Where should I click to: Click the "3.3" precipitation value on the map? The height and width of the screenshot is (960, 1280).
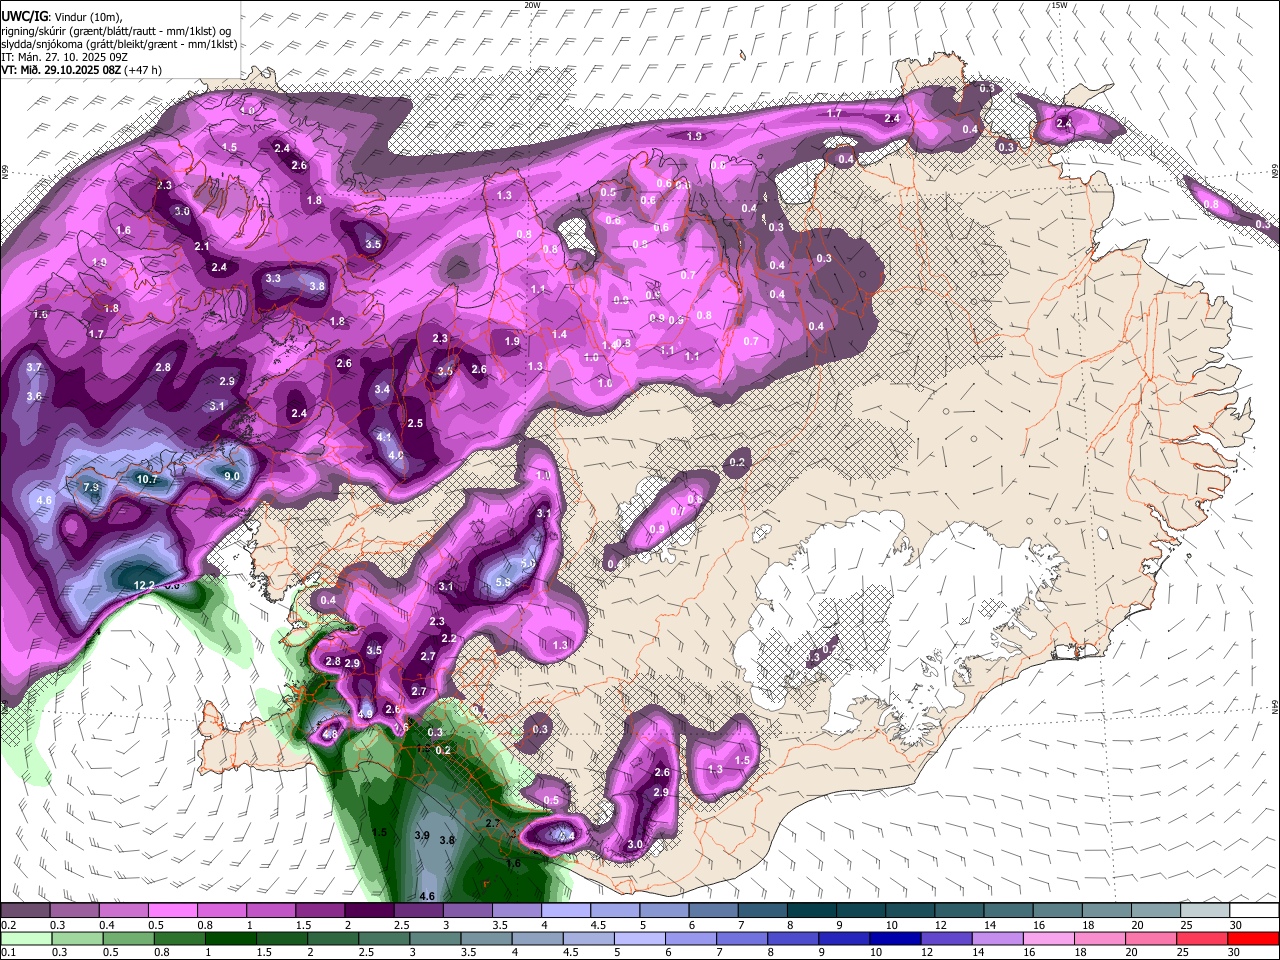pyautogui.click(x=273, y=278)
